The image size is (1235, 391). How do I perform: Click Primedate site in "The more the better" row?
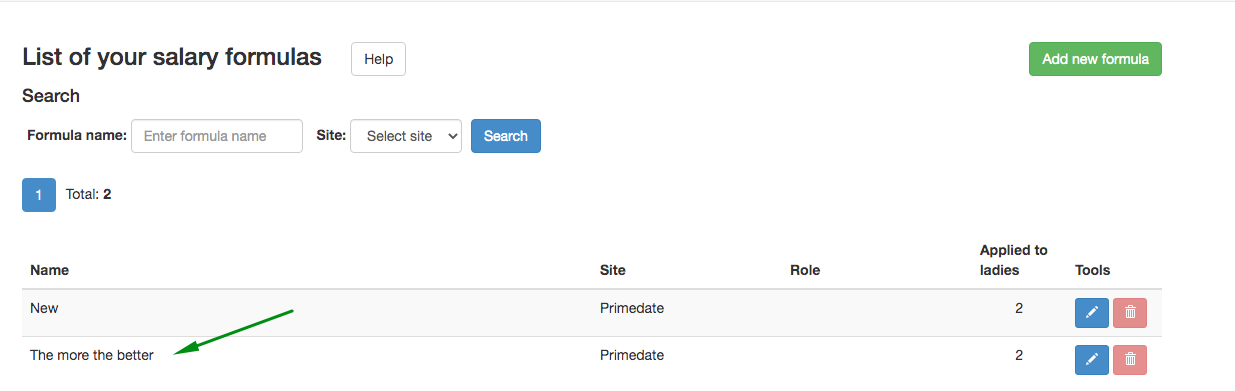click(x=632, y=355)
